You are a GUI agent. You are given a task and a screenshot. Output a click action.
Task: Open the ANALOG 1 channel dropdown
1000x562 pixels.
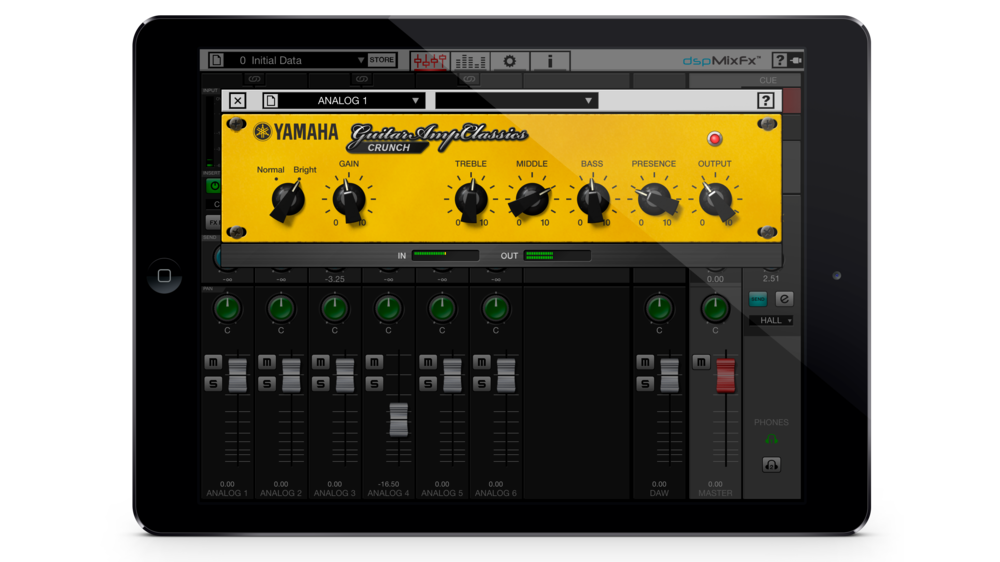coord(351,100)
